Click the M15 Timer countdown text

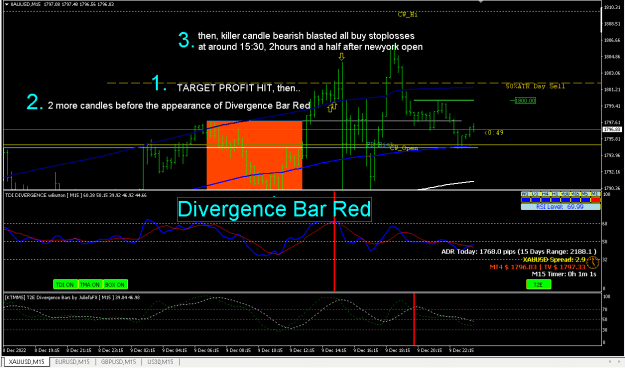pyautogui.click(x=564, y=274)
